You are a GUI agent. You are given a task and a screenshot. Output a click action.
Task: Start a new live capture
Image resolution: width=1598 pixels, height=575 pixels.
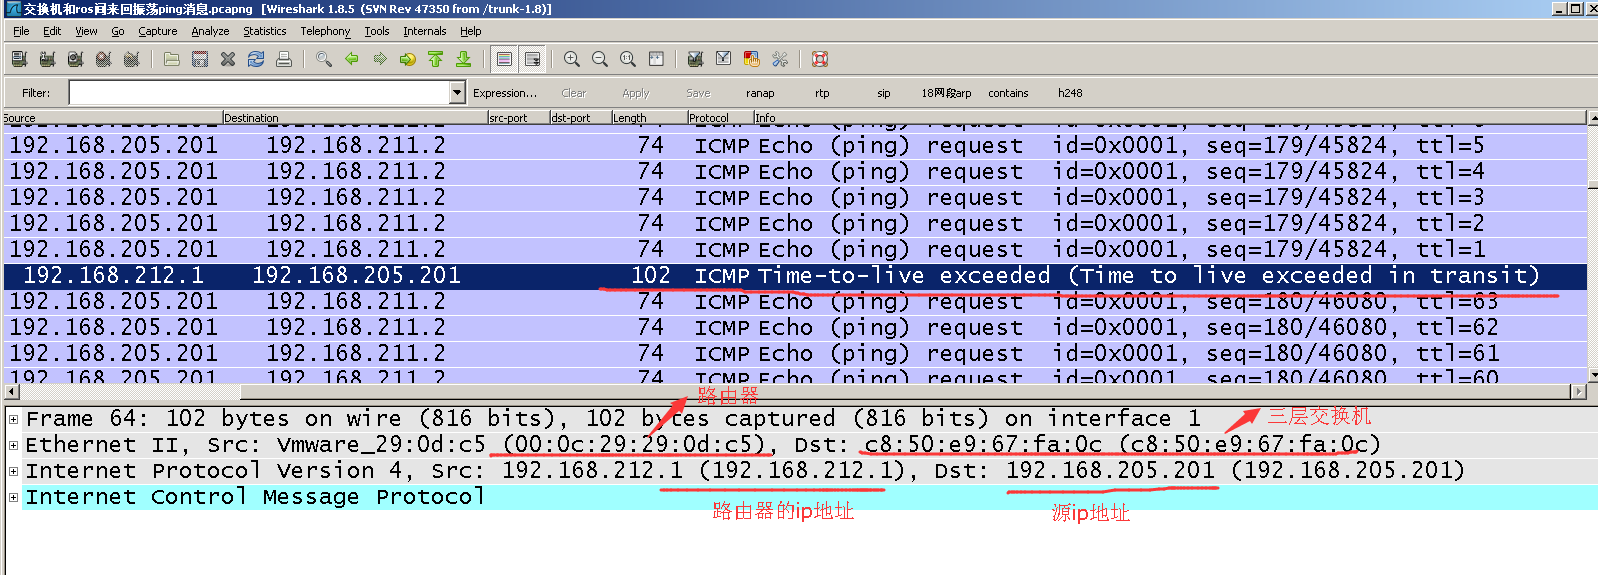(x=75, y=59)
